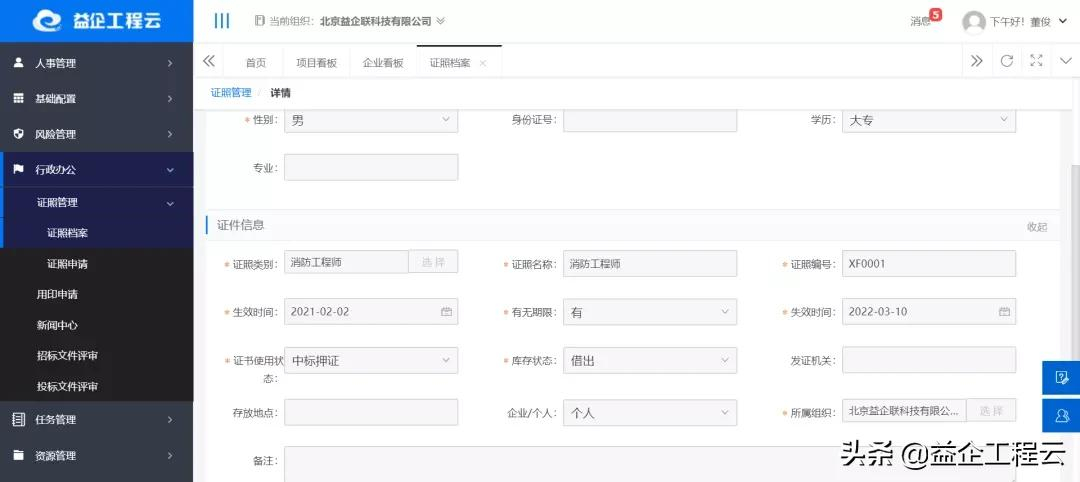The width and height of the screenshot is (1080, 482).
Task: Click 收起 to collapse 证件信息
Action: point(1037,227)
